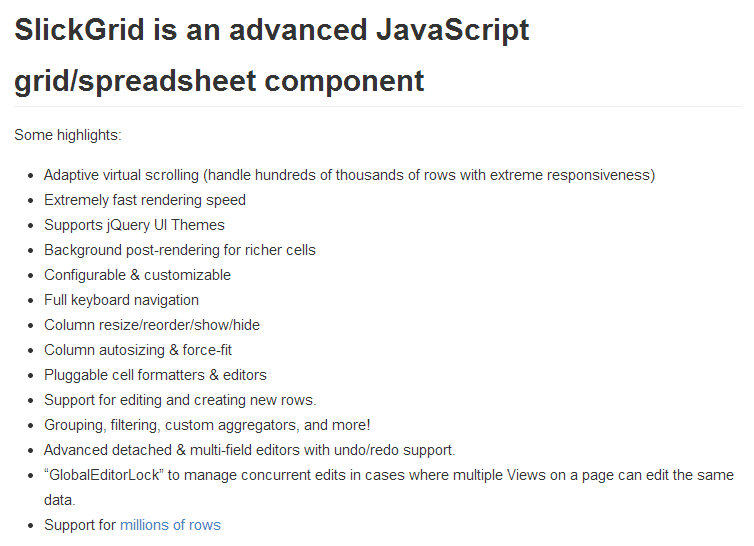This screenshot has width=754, height=546.
Task: Click the 'SlickGrid is an advanced JavaScript' heading
Action: tap(272, 30)
